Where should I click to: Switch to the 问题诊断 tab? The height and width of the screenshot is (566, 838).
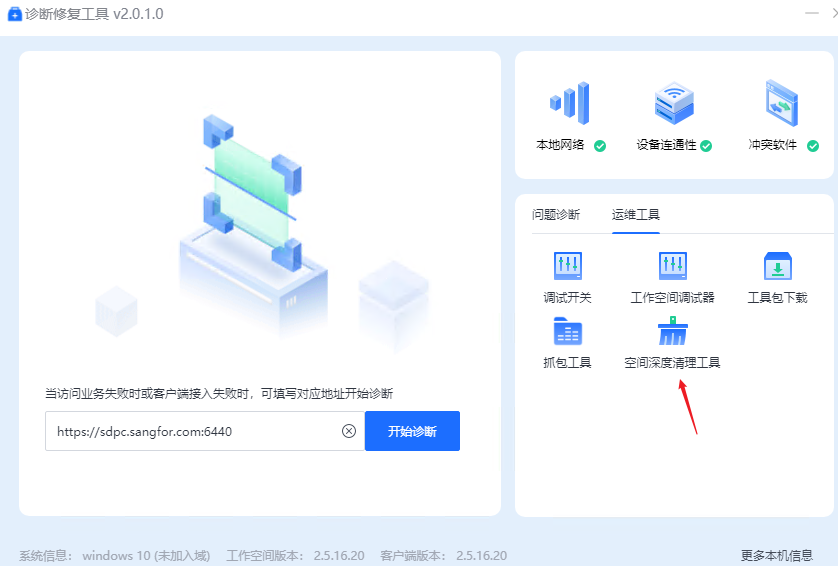(555, 214)
